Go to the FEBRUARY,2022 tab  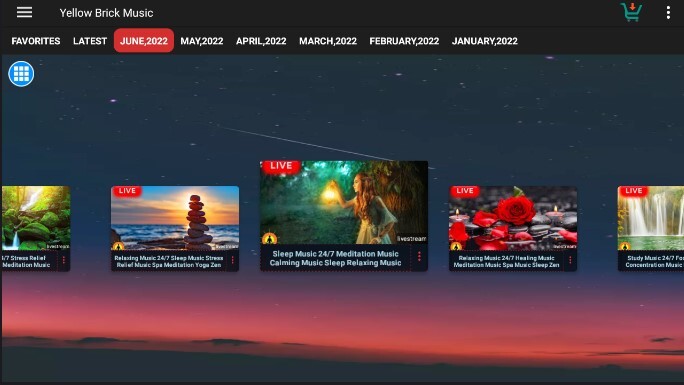(x=404, y=41)
